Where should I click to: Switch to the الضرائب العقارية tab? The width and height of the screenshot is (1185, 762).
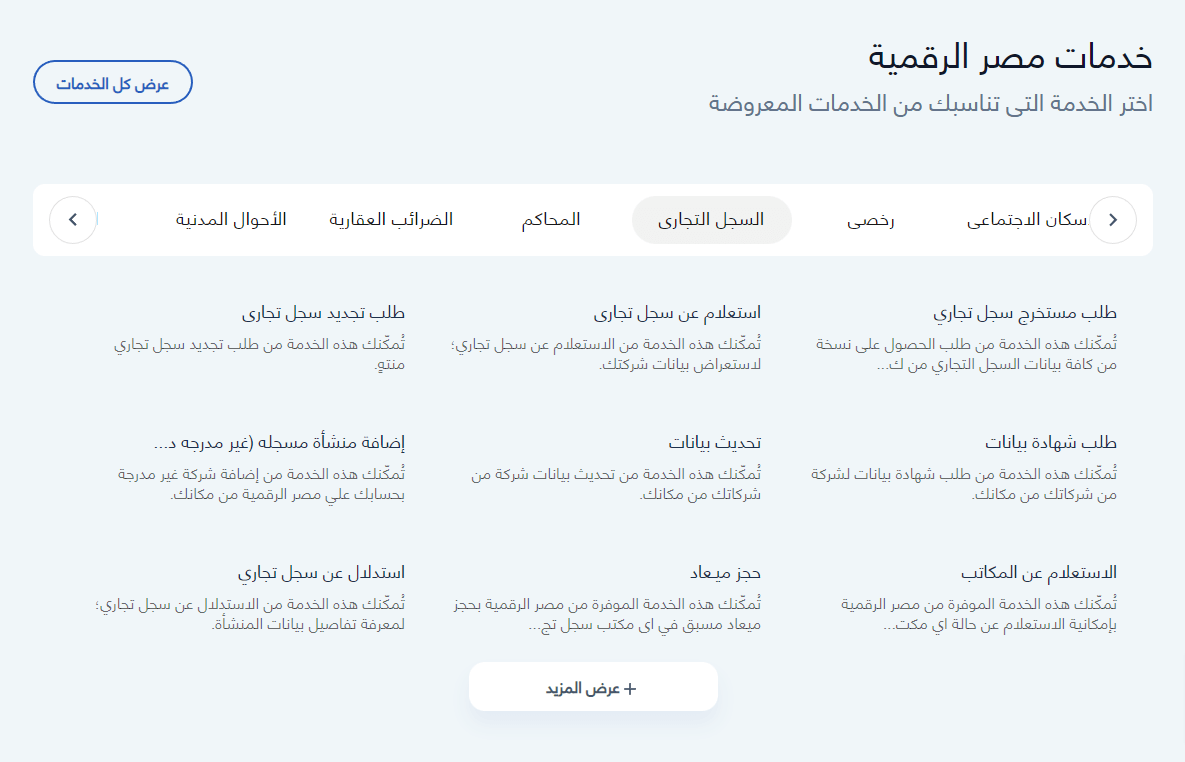[391, 220]
